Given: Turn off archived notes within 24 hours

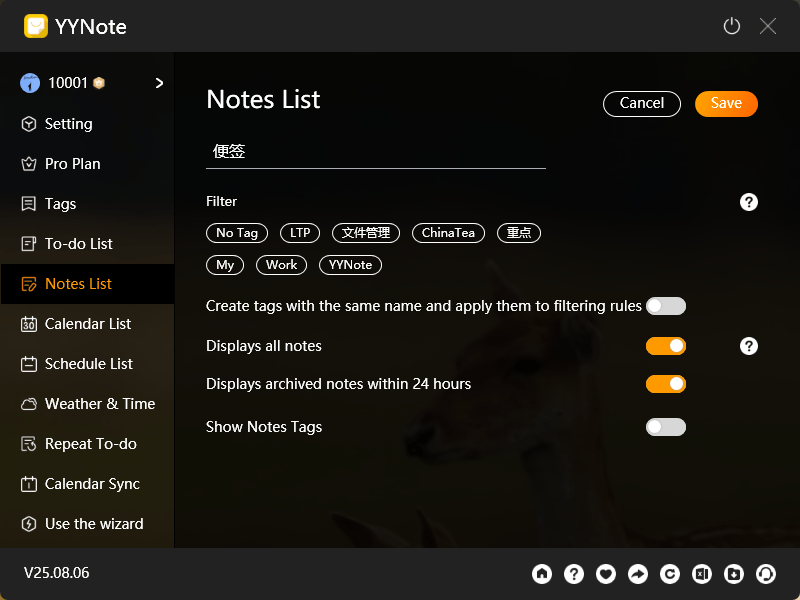Looking at the screenshot, I should click(x=666, y=384).
